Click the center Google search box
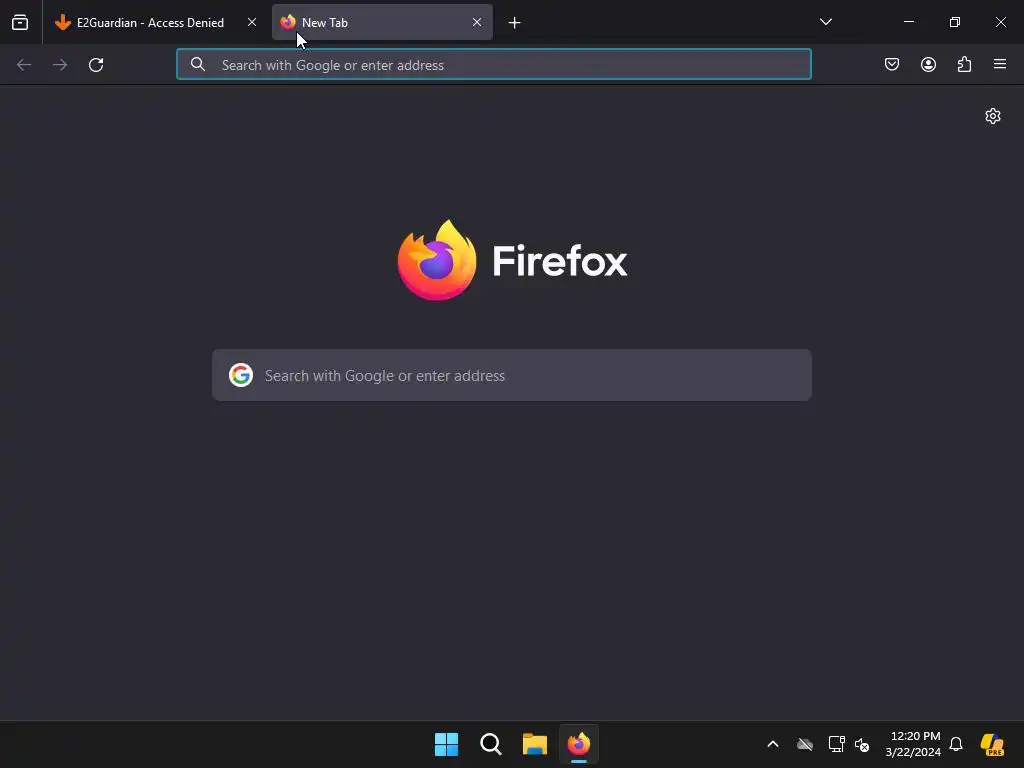The width and height of the screenshot is (1024, 768). [x=512, y=376]
